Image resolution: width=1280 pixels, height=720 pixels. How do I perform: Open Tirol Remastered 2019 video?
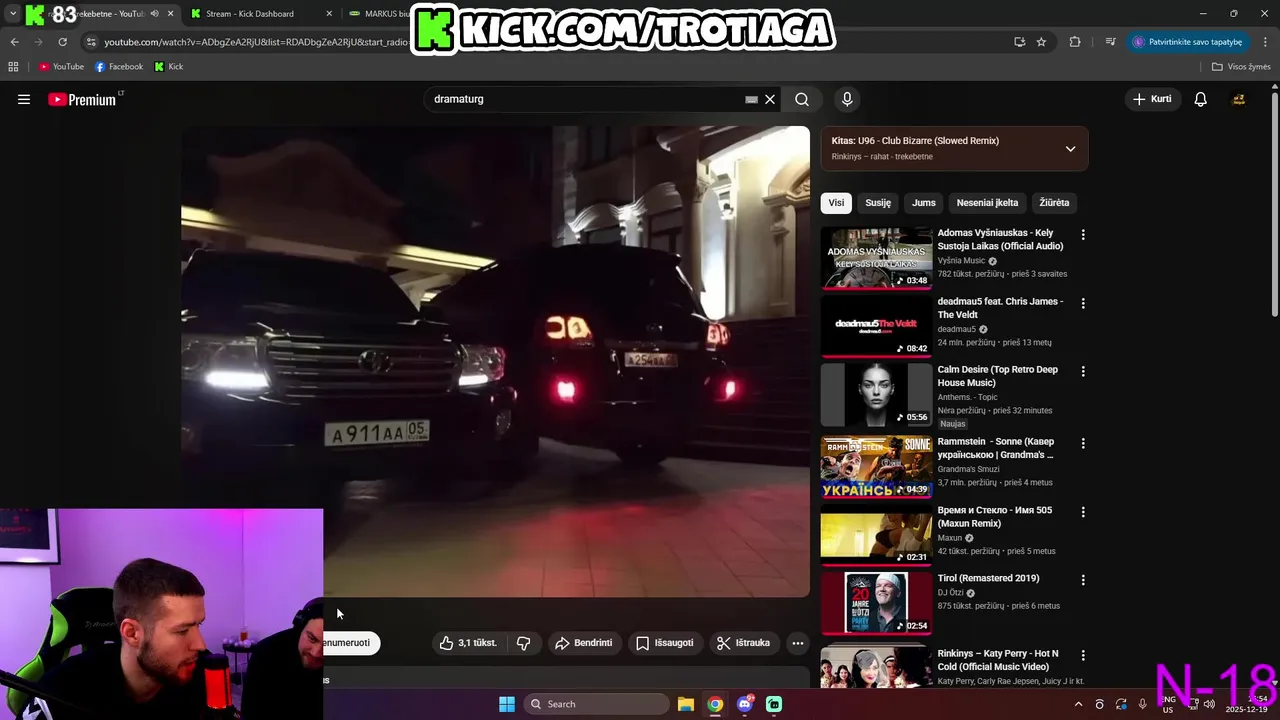click(988, 578)
